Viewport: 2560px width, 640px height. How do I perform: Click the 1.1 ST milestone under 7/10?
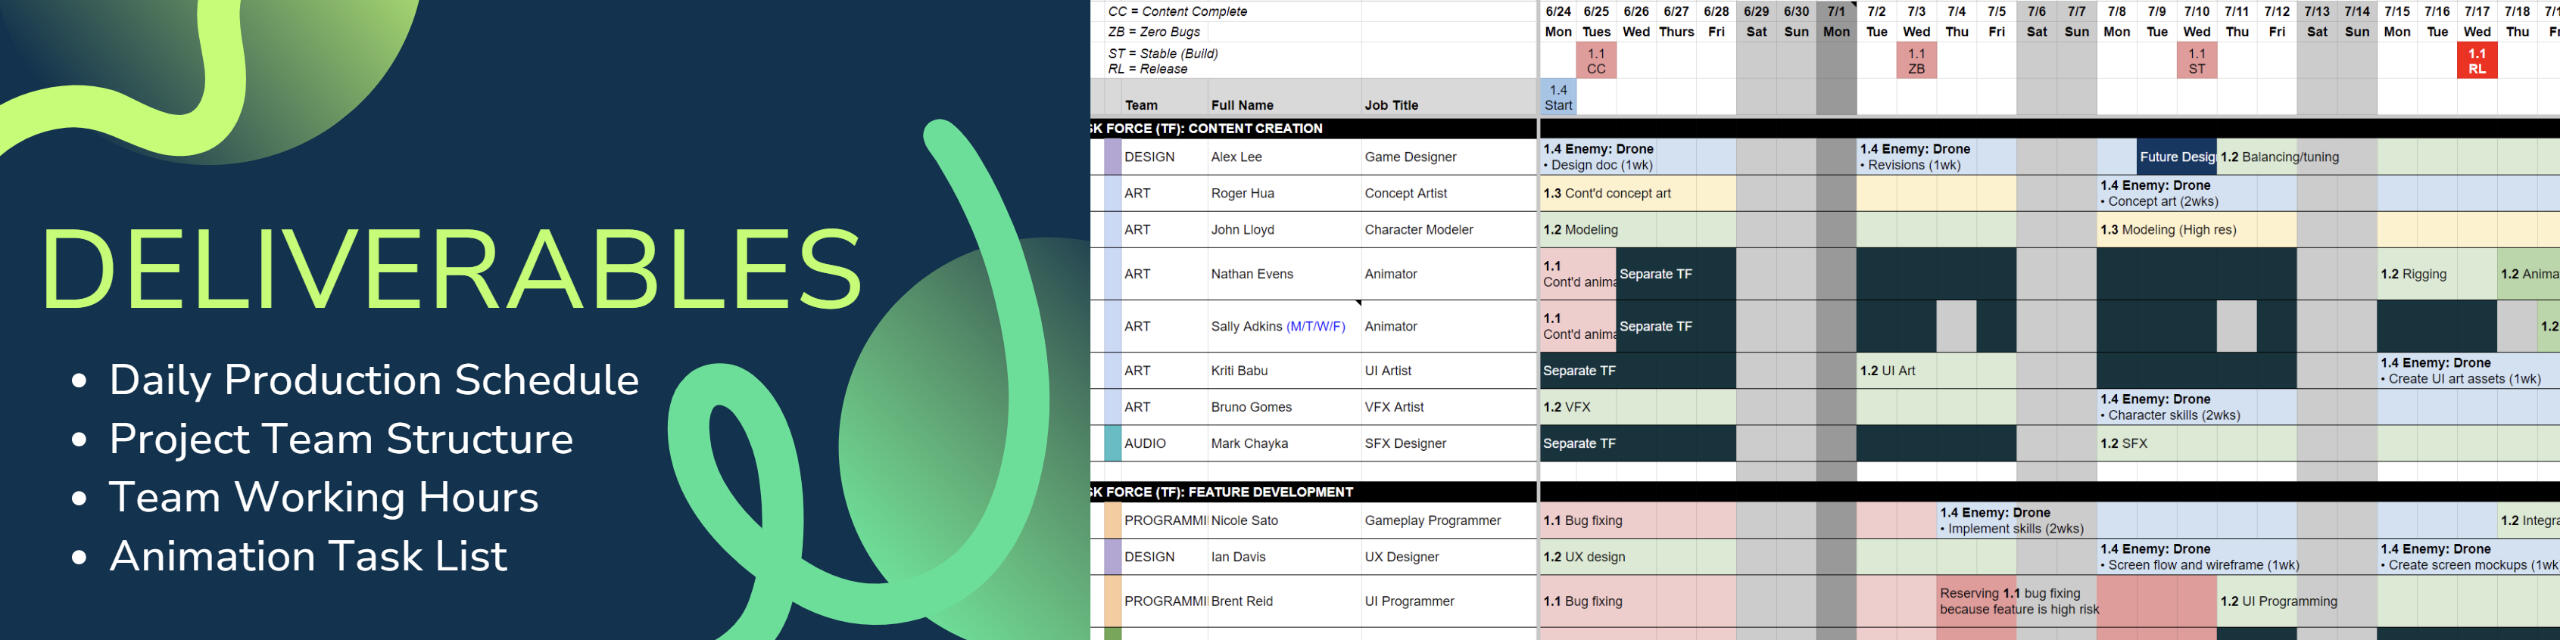(2196, 61)
